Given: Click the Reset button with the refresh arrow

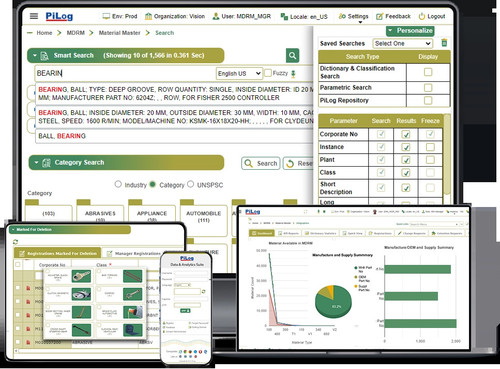Looking at the screenshot, I should pyautogui.click(x=299, y=163).
